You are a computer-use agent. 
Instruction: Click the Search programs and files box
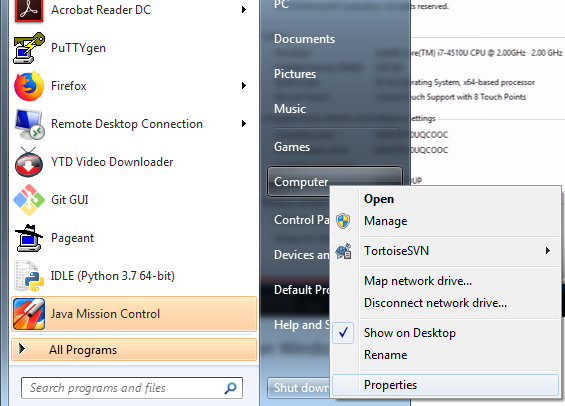(x=132, y=388)
